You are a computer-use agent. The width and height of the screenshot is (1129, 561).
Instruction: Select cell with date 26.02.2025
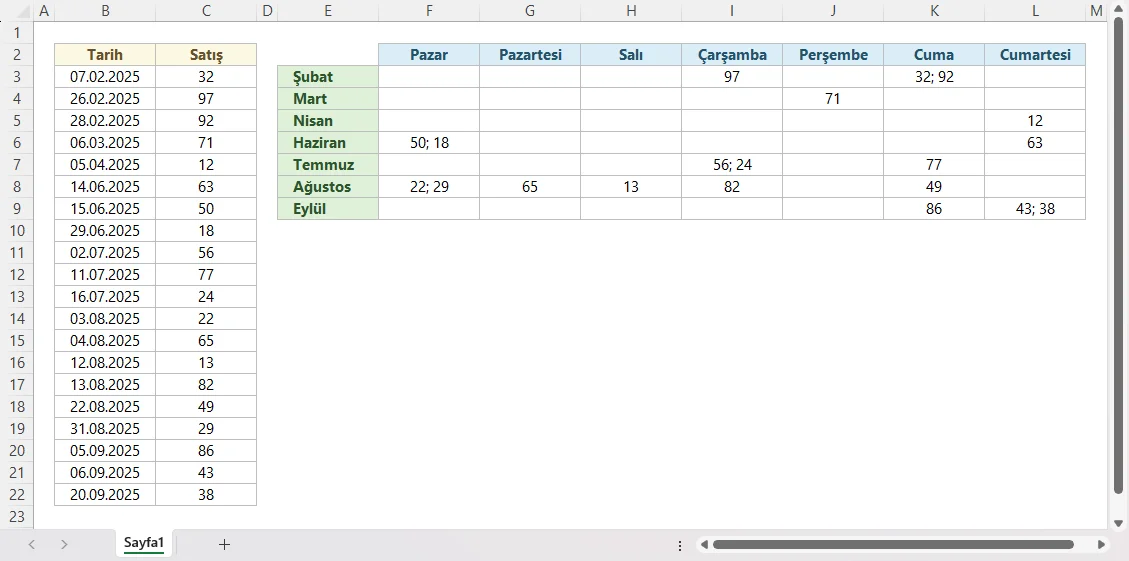point(105,99)
